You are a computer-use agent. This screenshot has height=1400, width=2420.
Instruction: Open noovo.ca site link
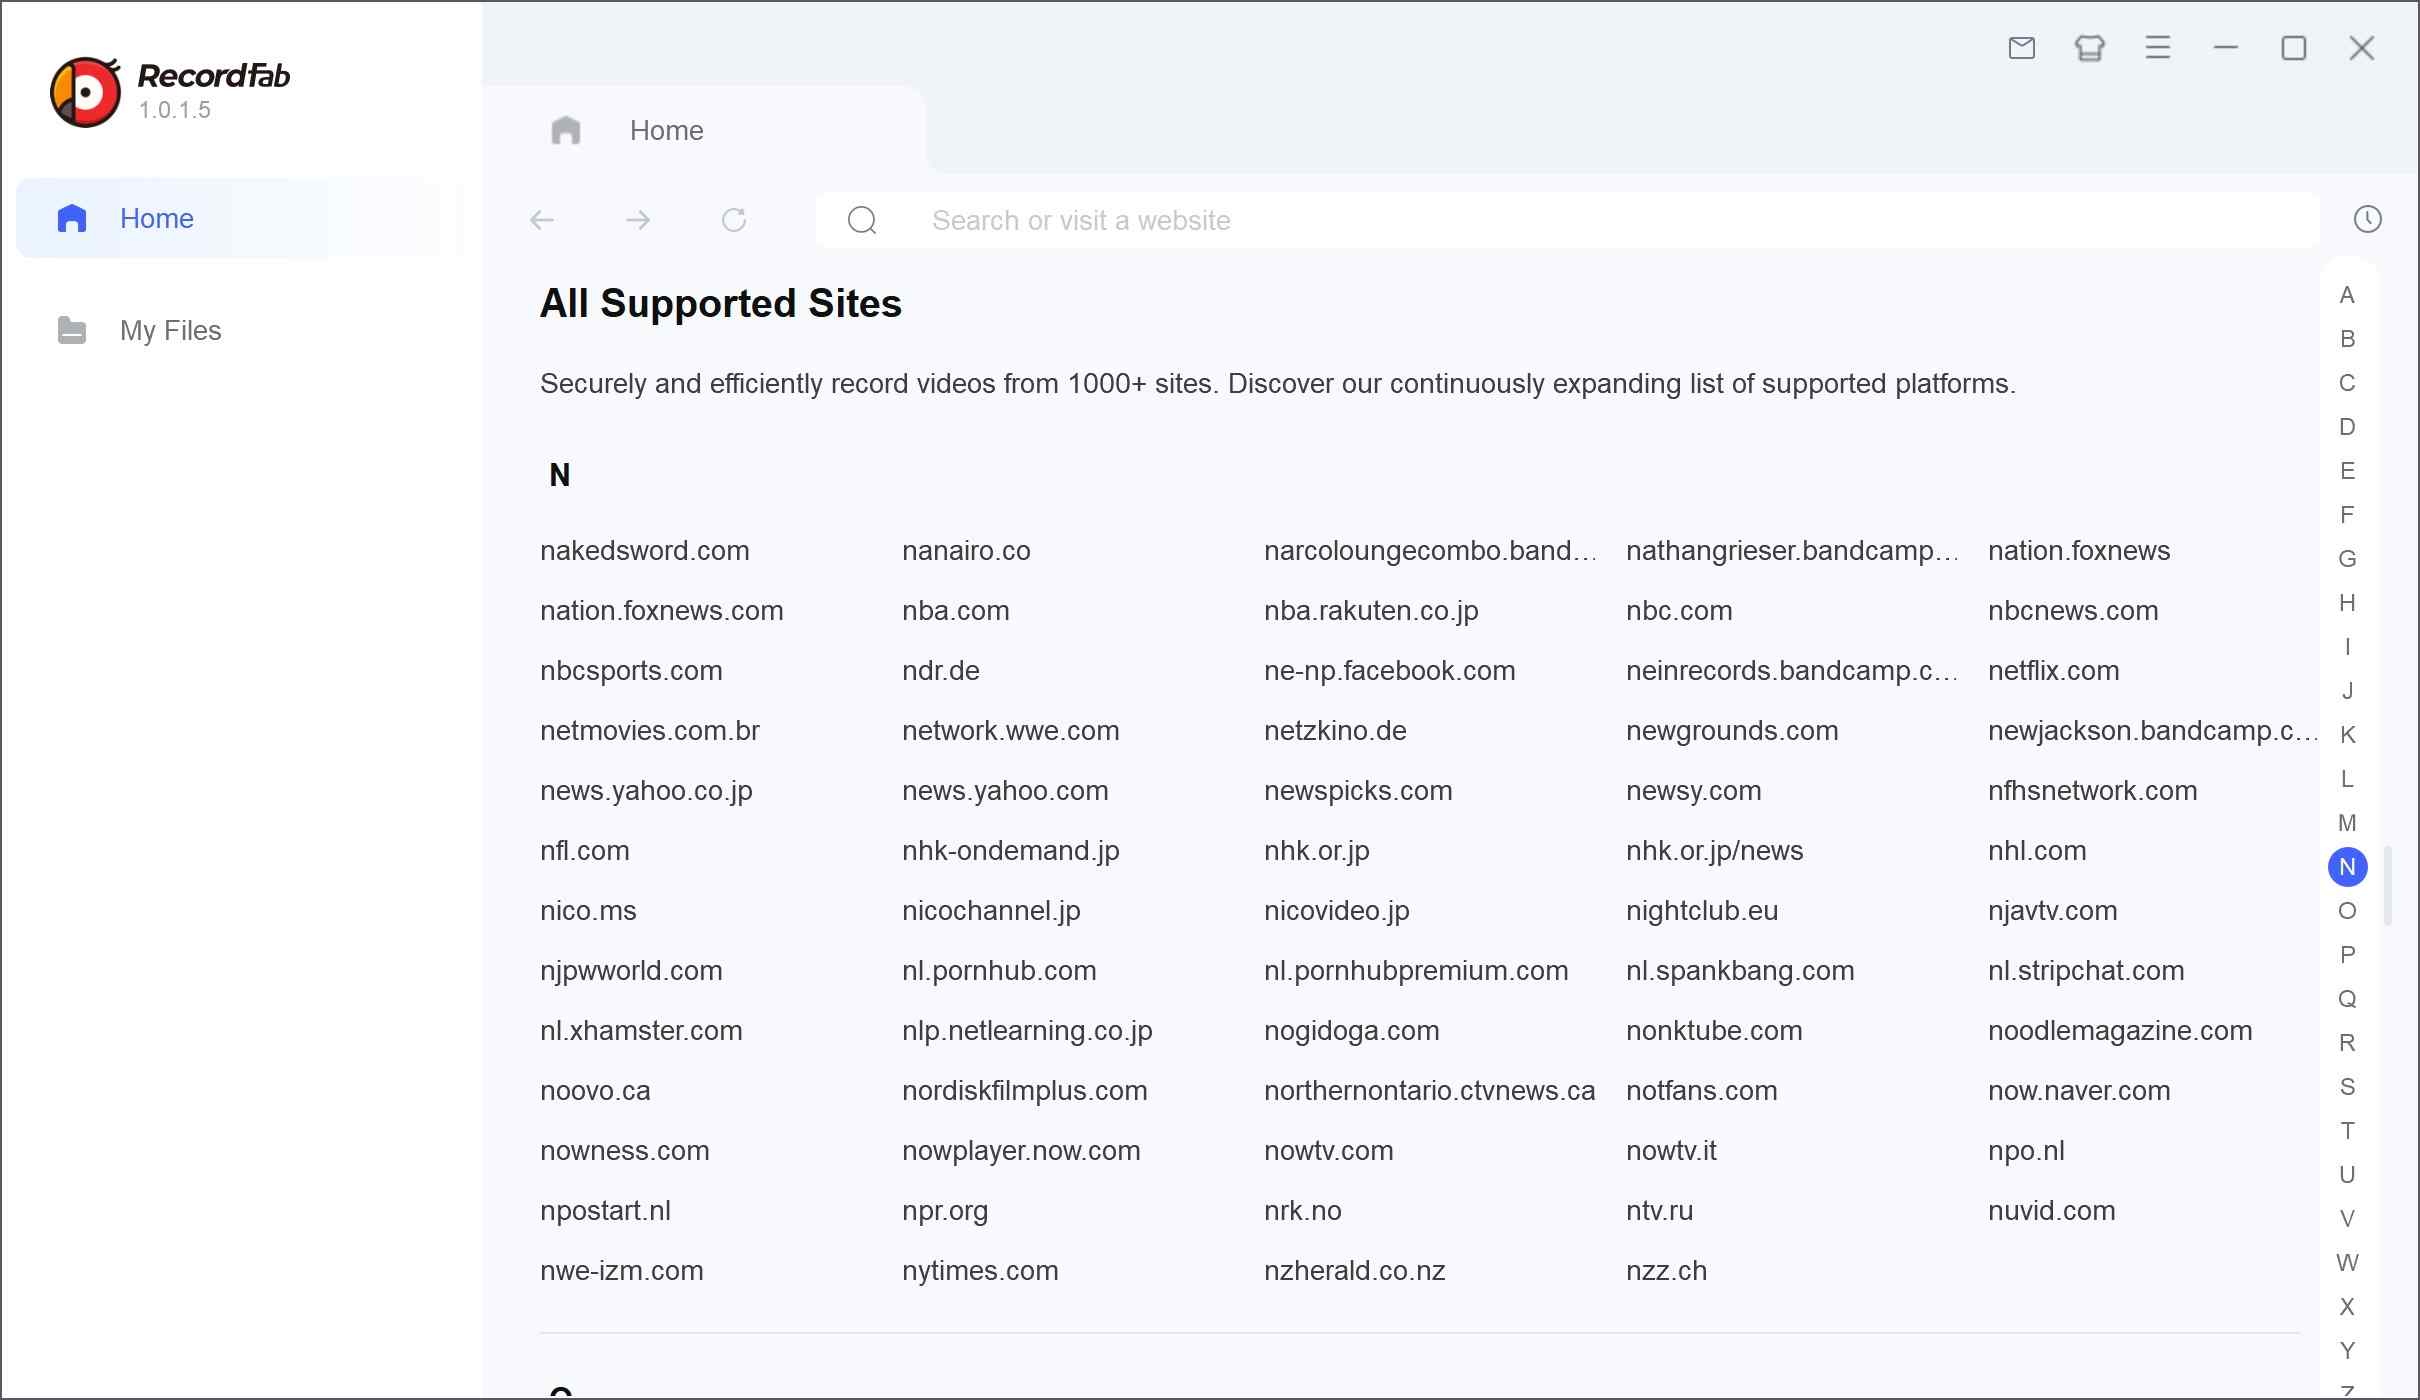point(595,1091)
